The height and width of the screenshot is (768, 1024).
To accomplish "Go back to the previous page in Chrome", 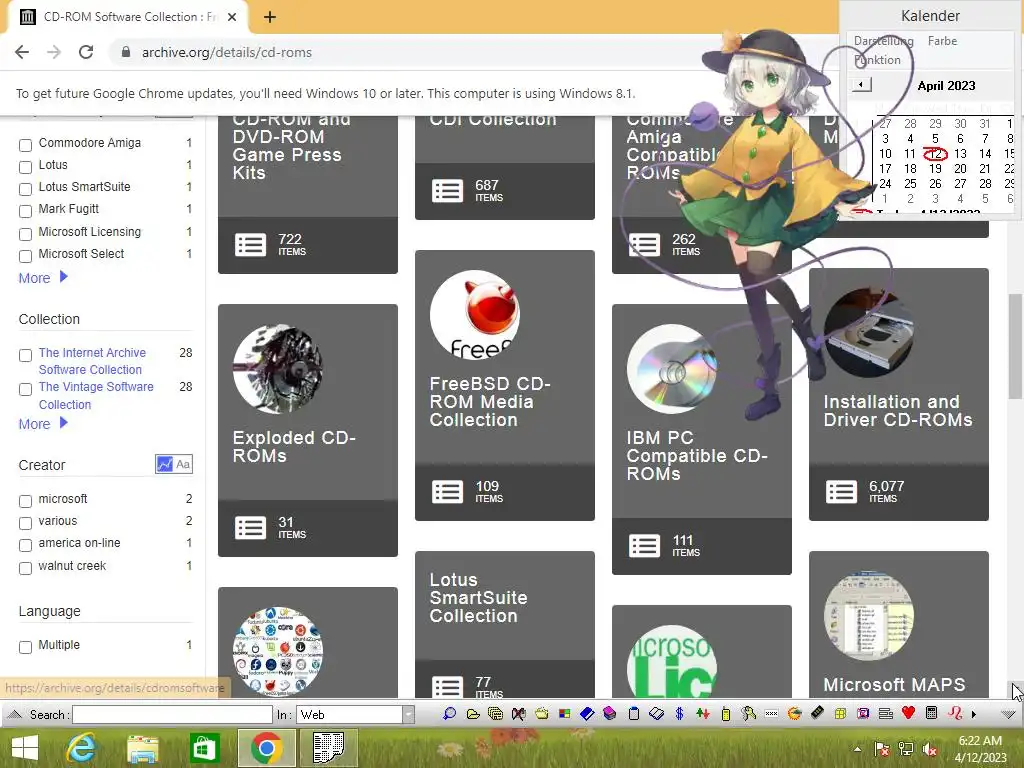I will (x=22, y=52).
